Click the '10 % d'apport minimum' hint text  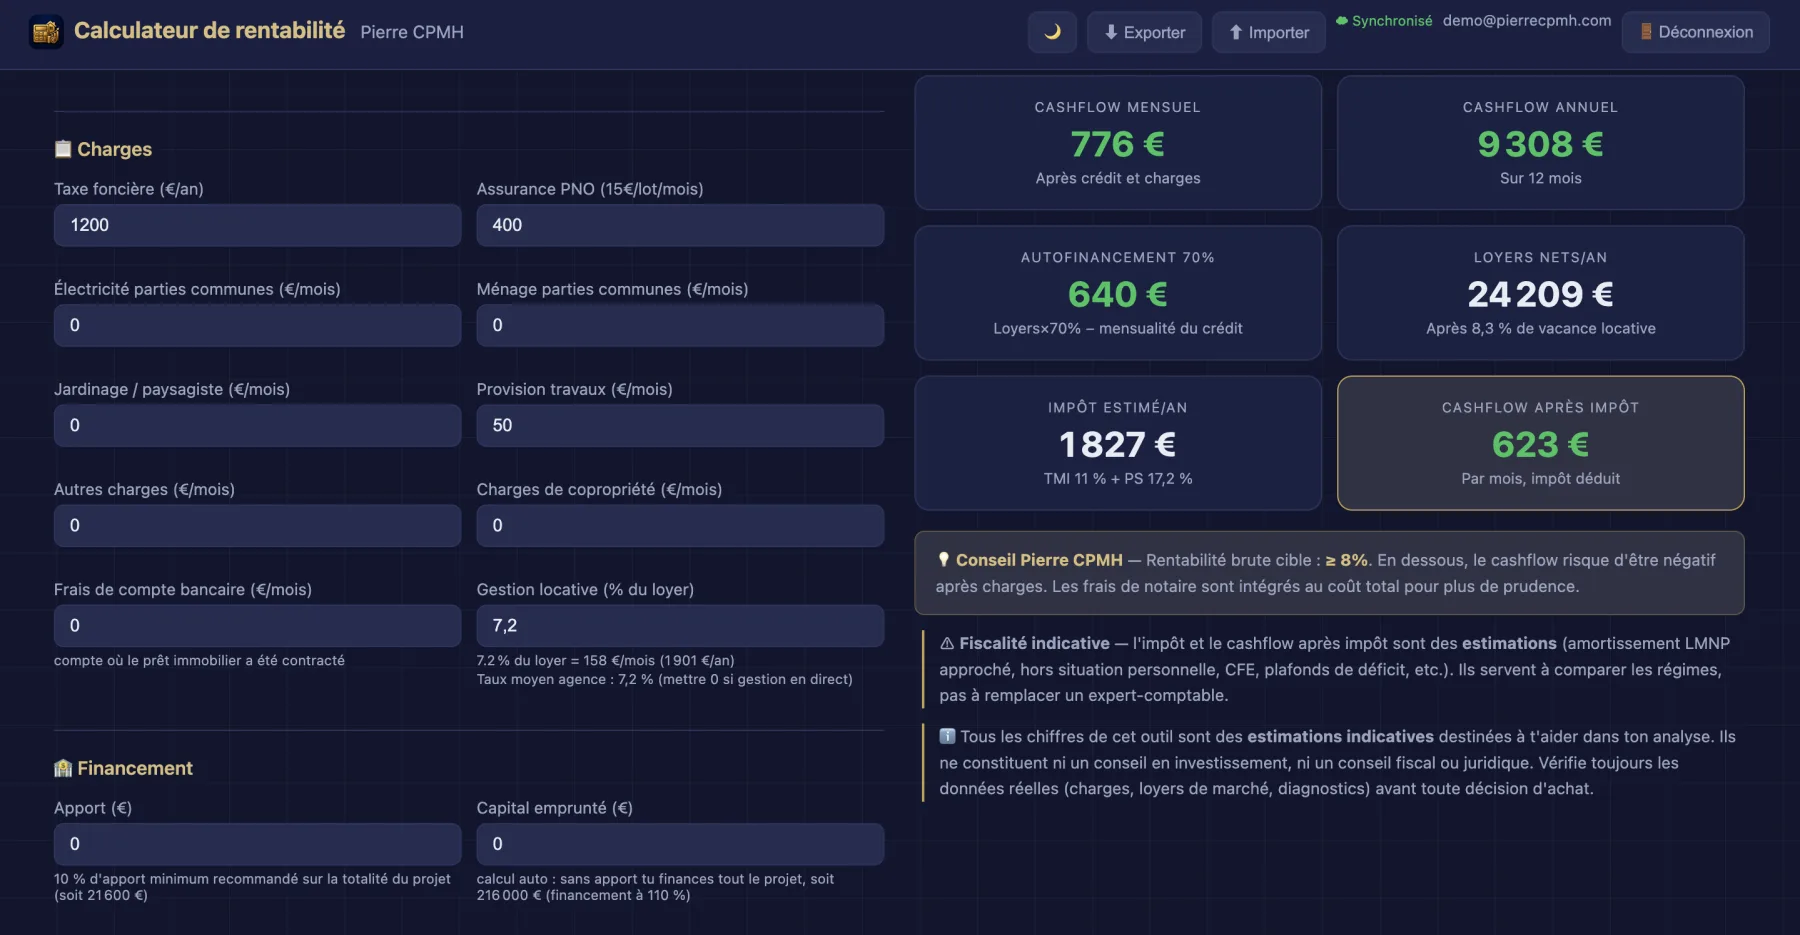[x=252, y=887]
